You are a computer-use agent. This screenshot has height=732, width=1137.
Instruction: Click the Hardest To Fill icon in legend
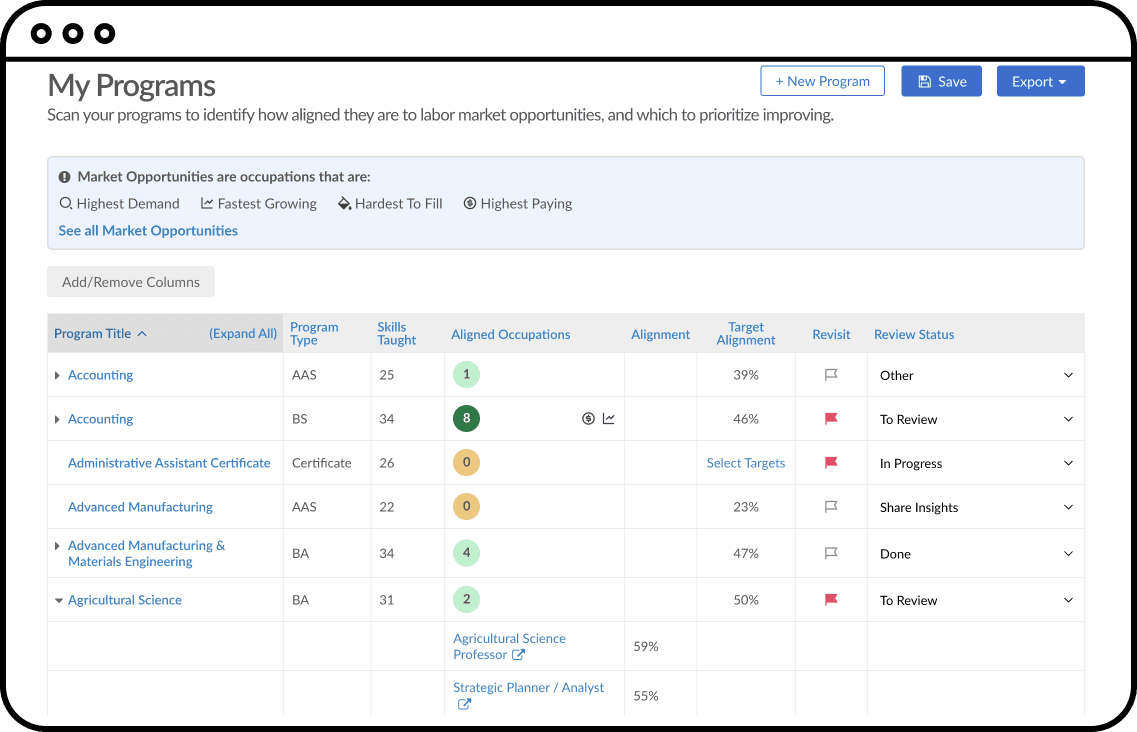click(345, 204)
